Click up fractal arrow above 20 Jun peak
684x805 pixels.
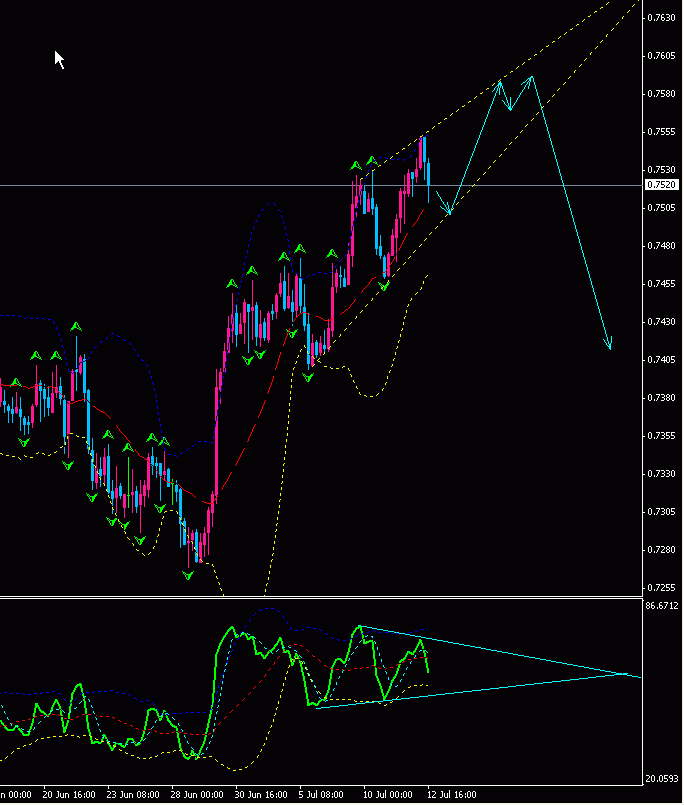(x=75, y=326)
